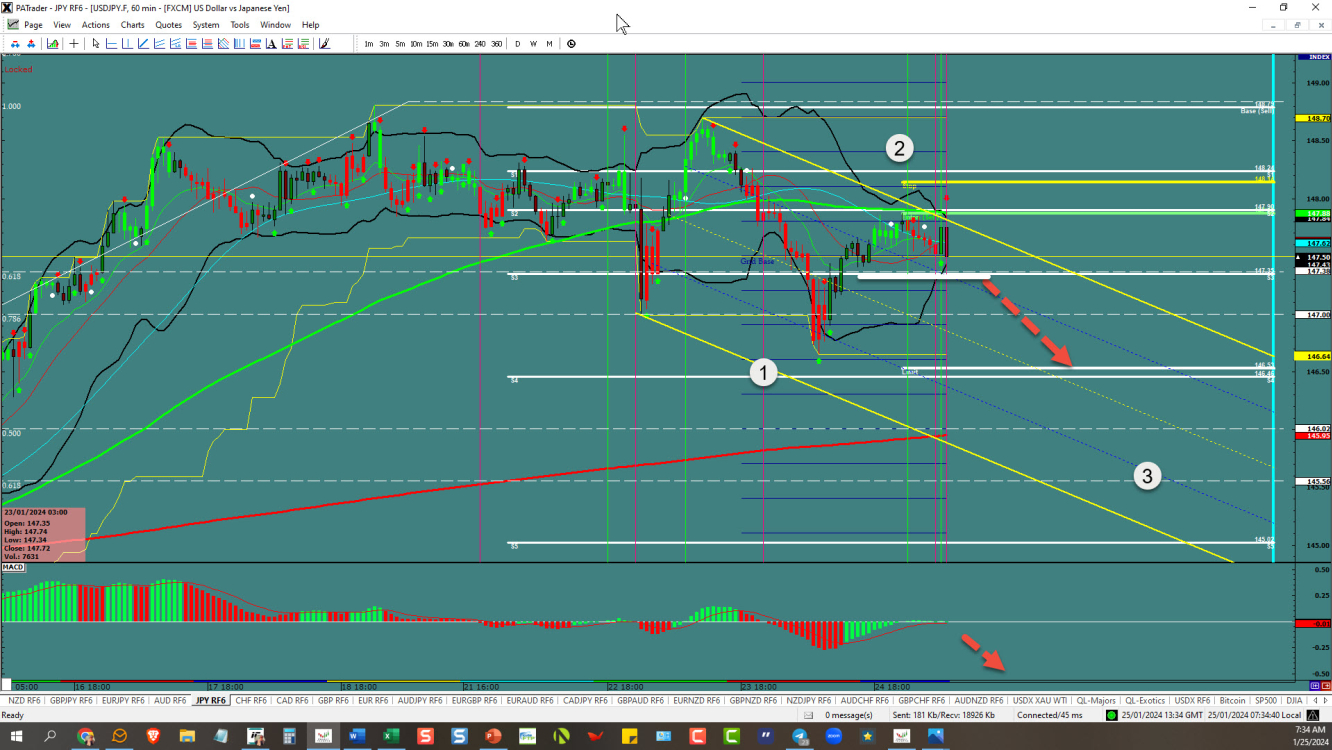Switch chart to 240 minute timeframe
Viewport: 1332px width, 750px height.
(x=480, y=44)
